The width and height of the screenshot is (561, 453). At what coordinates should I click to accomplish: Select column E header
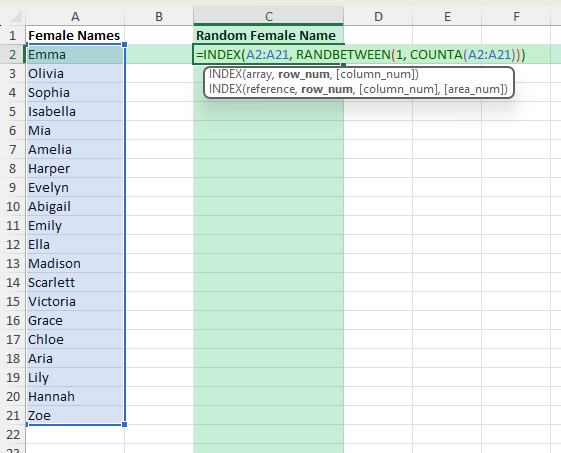(x=447, y=16)
